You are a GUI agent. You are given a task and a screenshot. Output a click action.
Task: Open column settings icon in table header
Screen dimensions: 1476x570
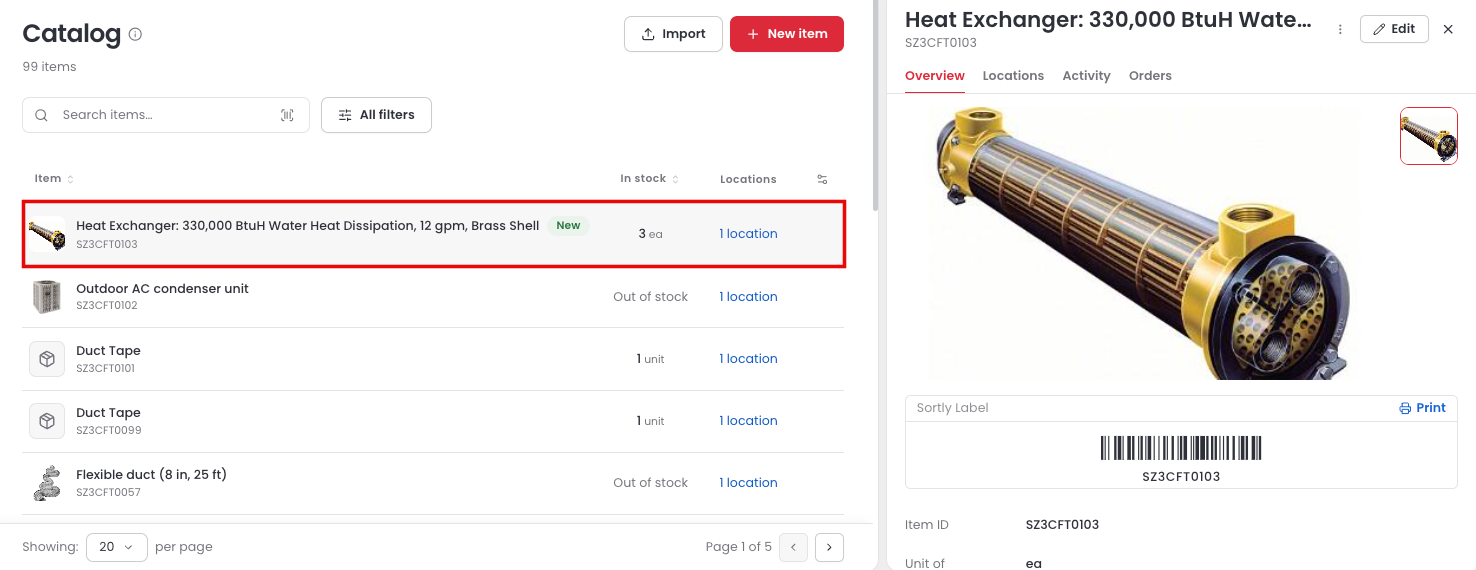click(x=822, y=179)
